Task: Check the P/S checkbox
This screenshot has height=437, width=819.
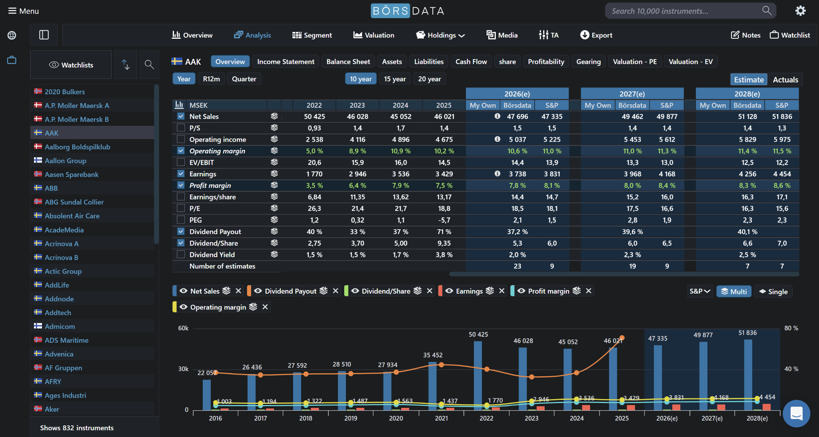Action: tap(181, 128)
